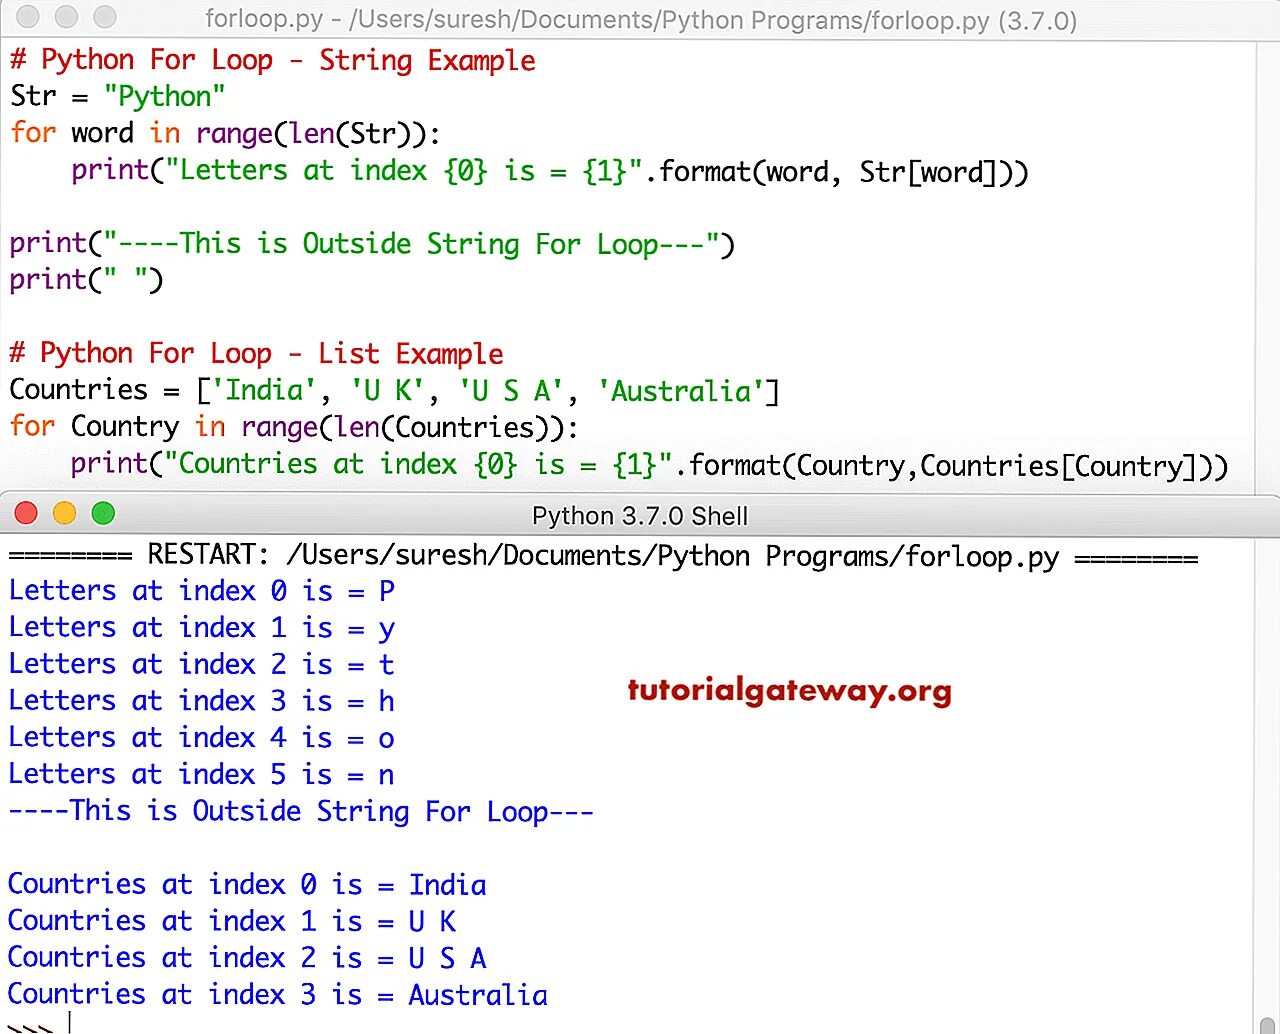Image resolution: width=1280 pixels, height=1034 pixels.
Task: Click output 'Countries at index 3 is = Australia'
Action: pyautogui.click(x=278, y=995)
